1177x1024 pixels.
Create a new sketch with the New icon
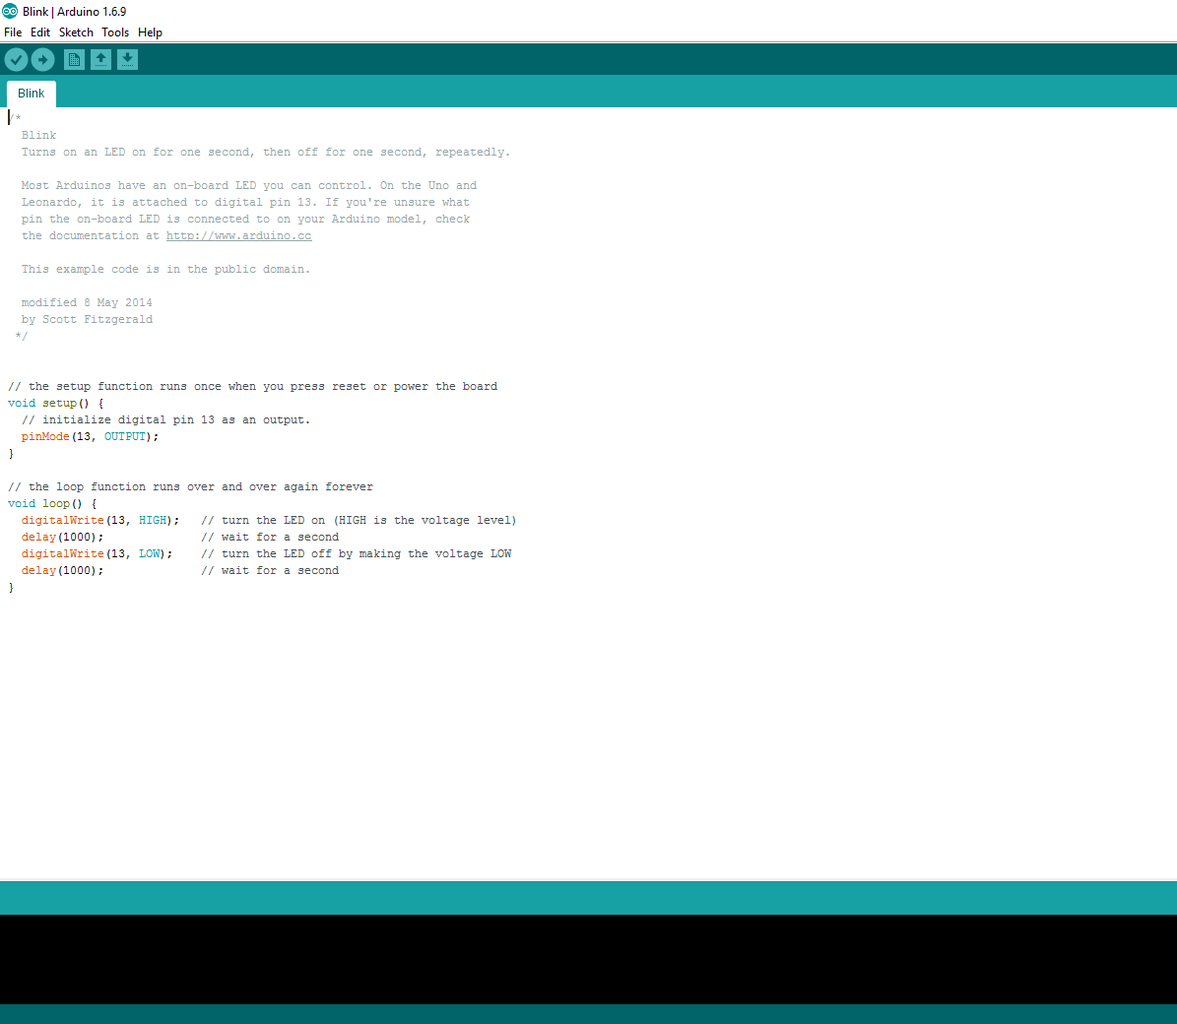tap(74, 59)
